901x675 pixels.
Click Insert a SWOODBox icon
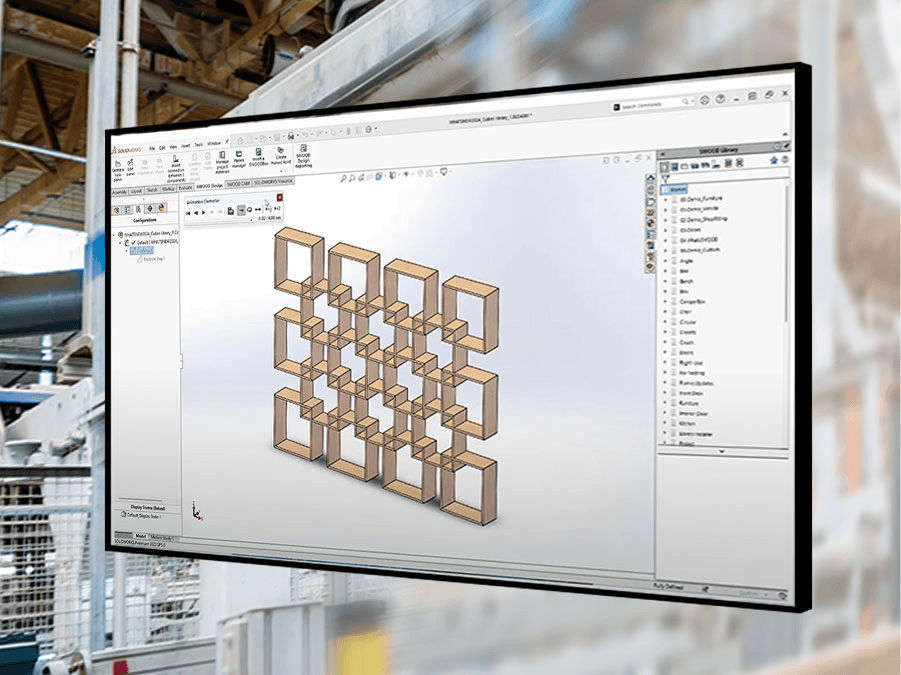point(258,156)
